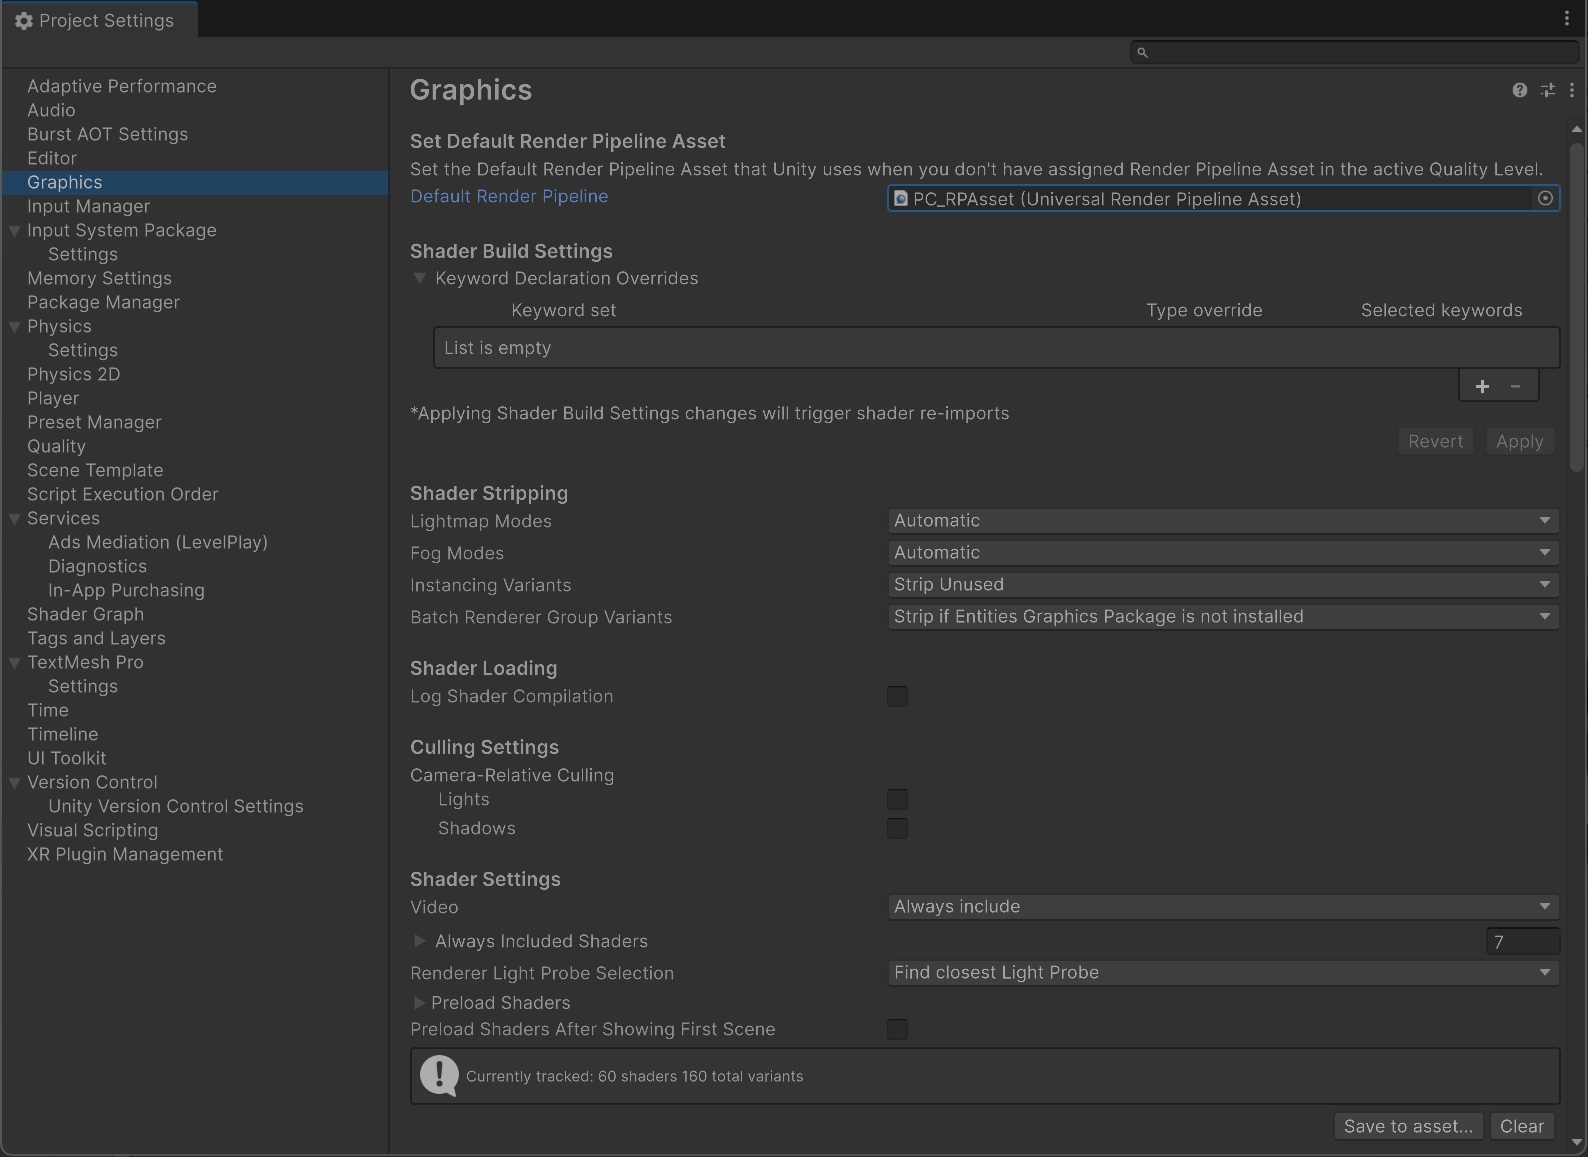Click the object picker for Default Render Pipeline
Screen dimensions: 1588x1157
1545,198
